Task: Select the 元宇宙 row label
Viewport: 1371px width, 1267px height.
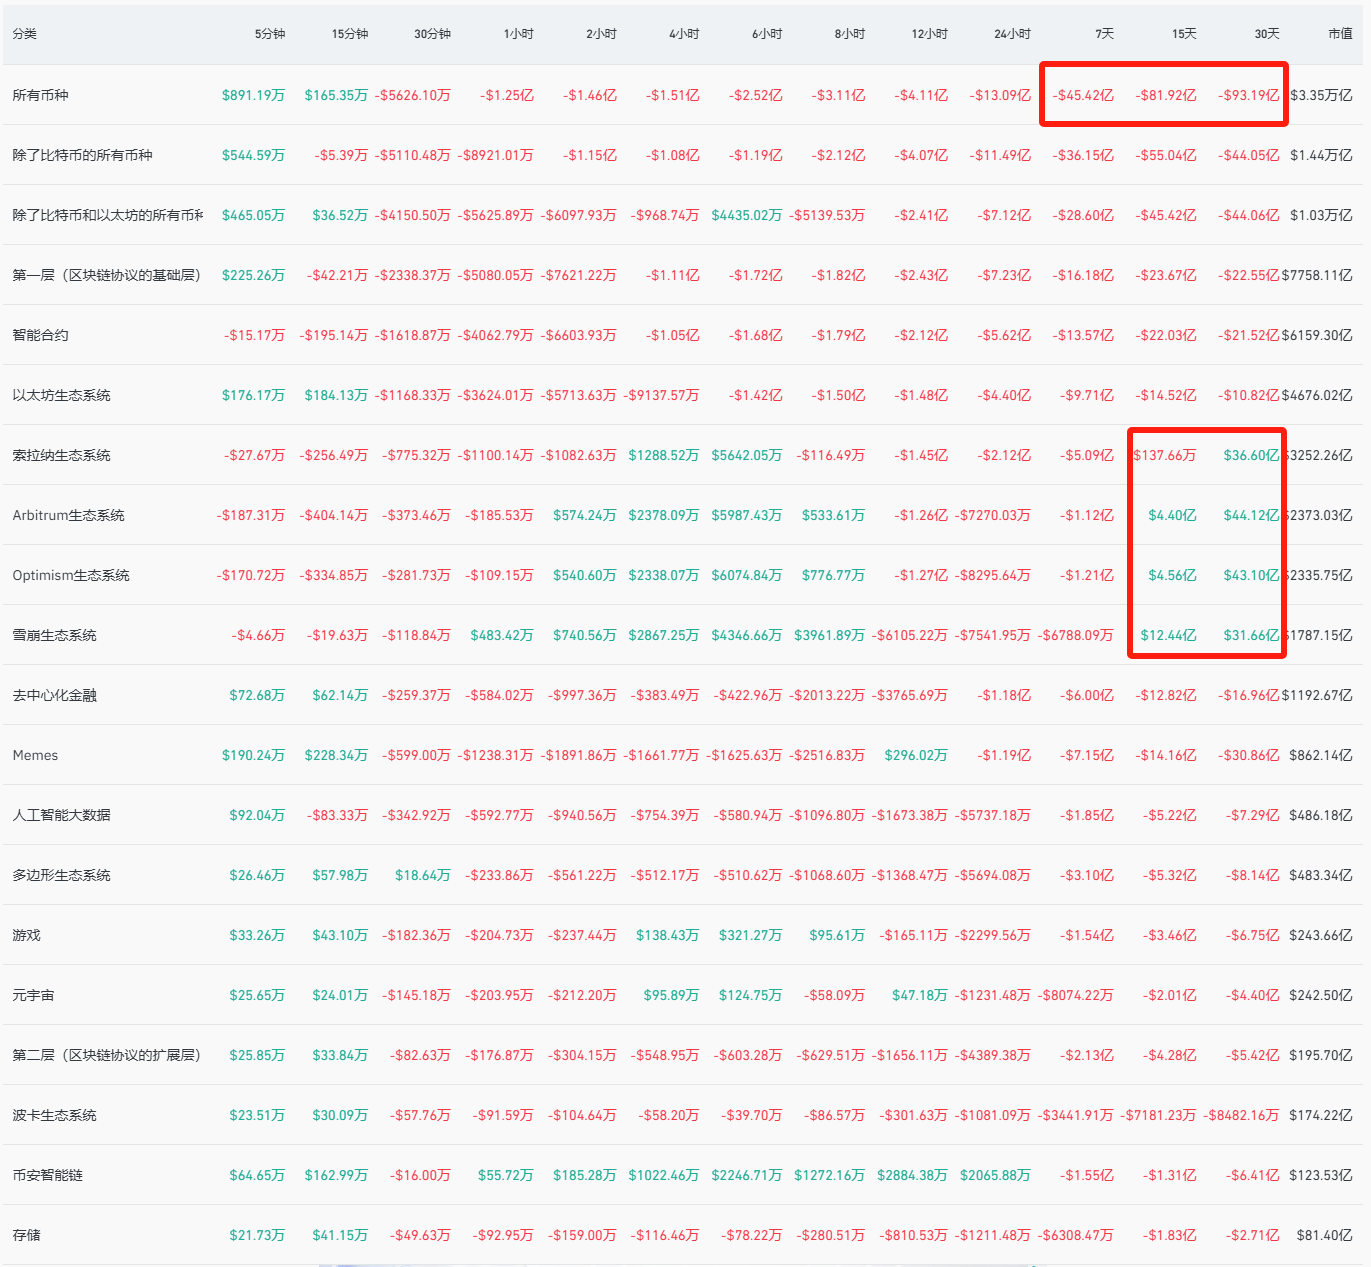Action: (33, 995)
